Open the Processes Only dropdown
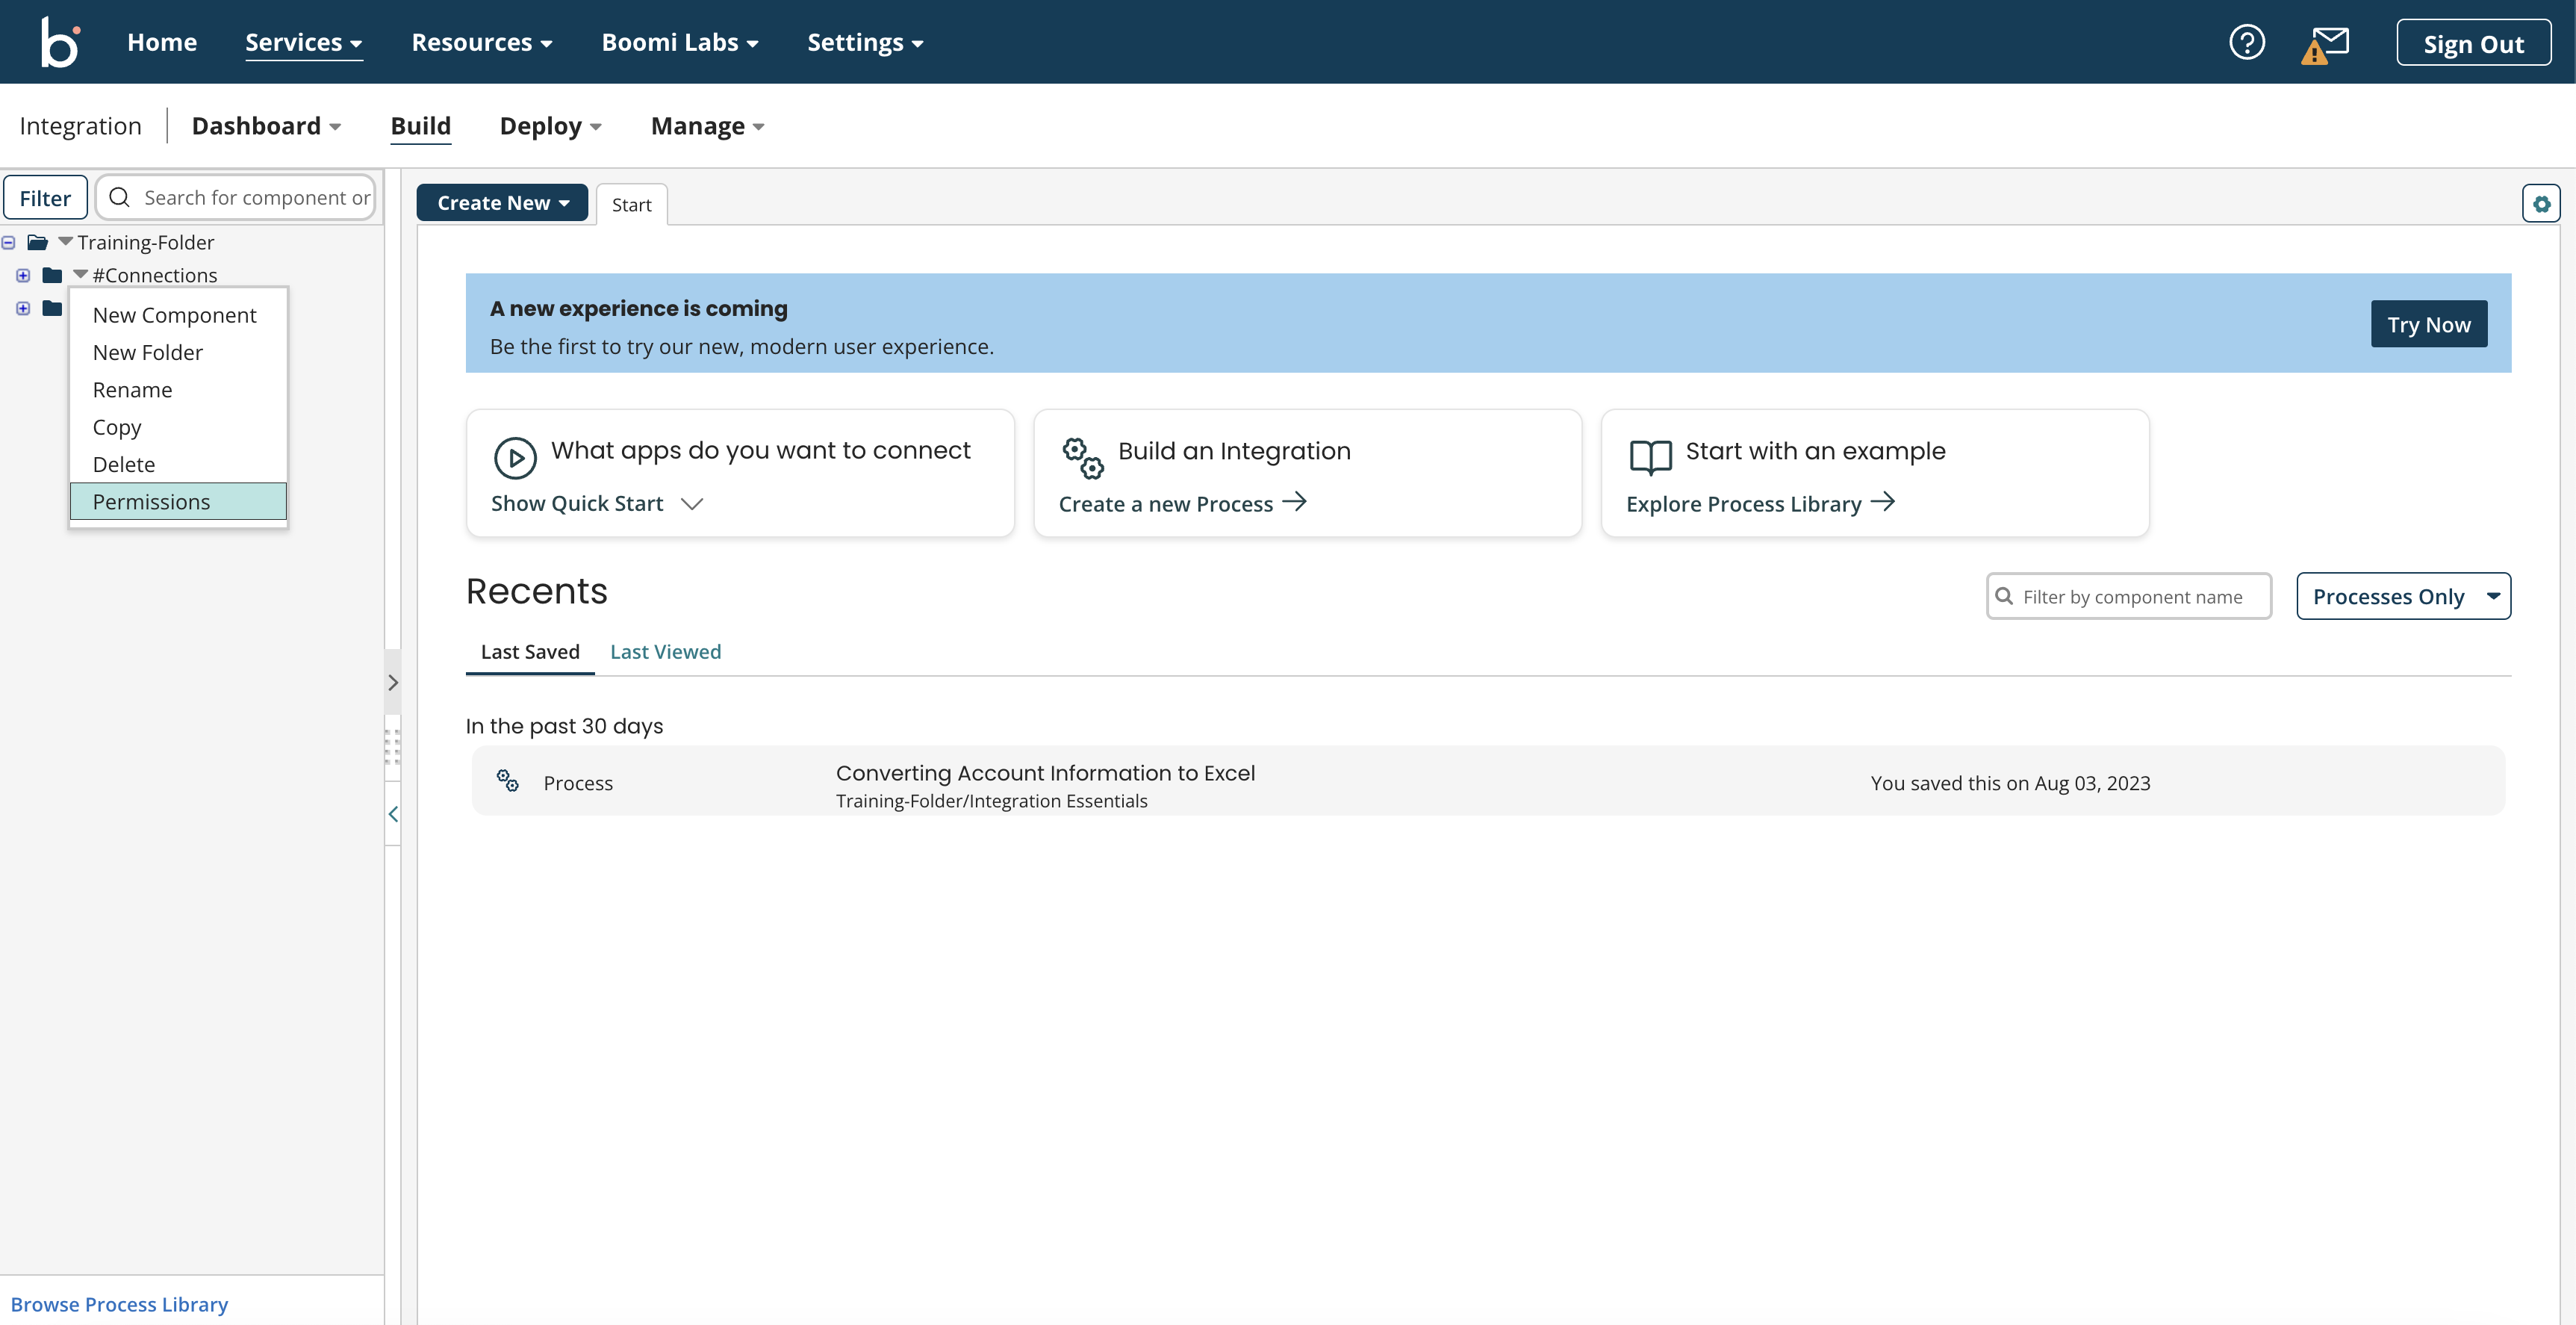This screenshot has height=1325, width=2576. (x=2404, y=595)
